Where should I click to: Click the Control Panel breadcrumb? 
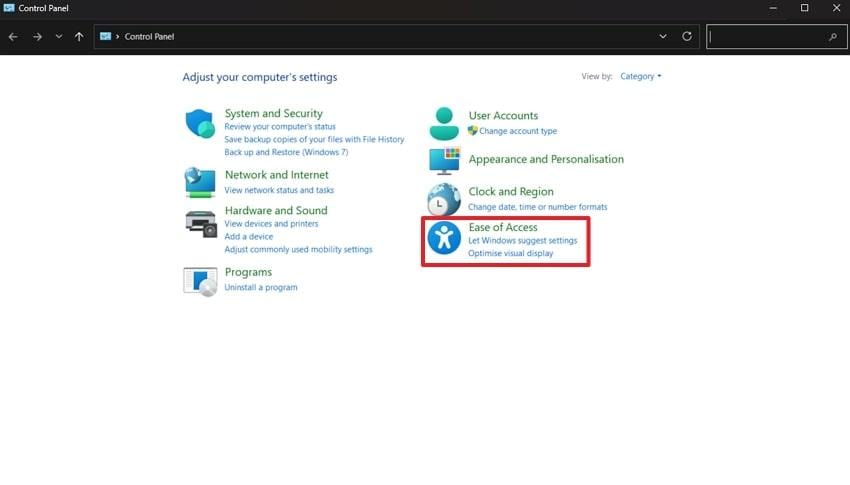(x=149, y=36)
